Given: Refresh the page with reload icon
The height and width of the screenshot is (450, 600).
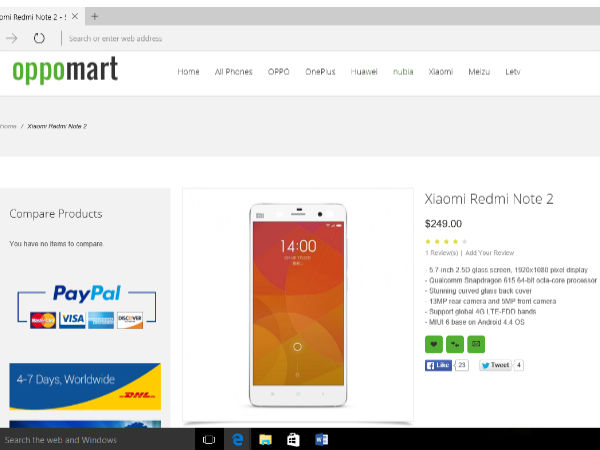Looking at the screenshot, I should 39,38.
